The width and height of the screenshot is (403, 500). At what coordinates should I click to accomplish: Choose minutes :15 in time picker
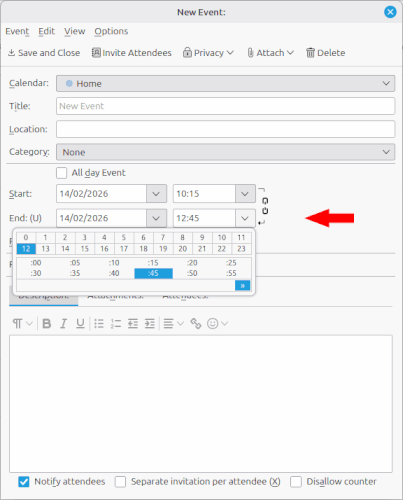(x=153, y=263)
